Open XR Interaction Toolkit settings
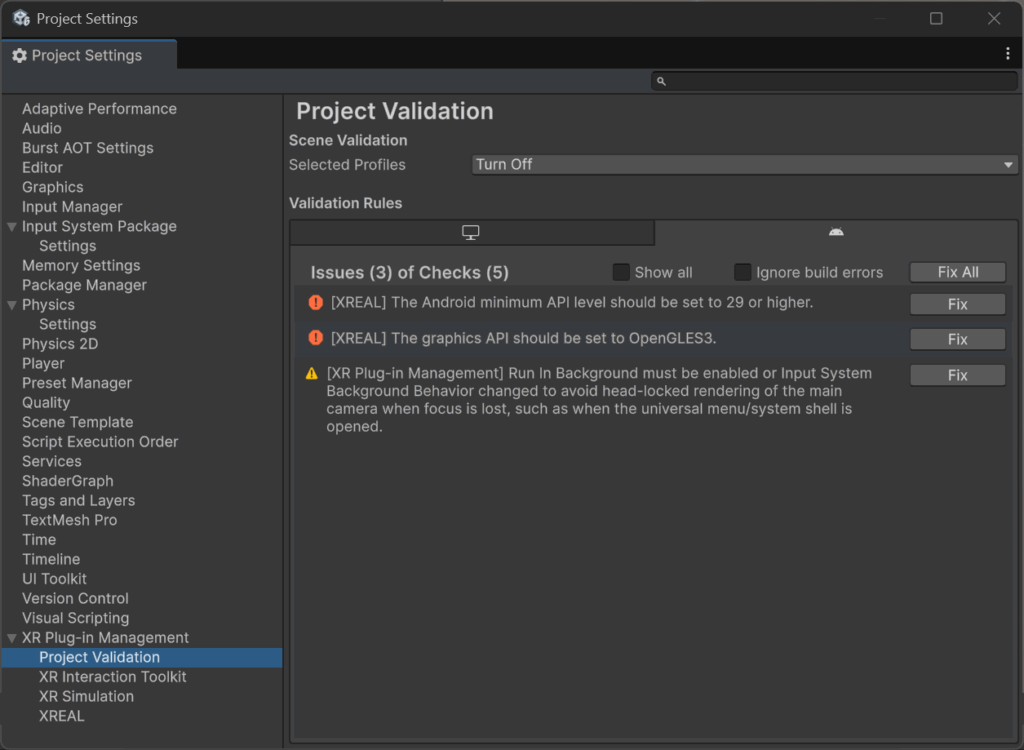The height and width of the screenshot is (750, 1024). (112, 677)
